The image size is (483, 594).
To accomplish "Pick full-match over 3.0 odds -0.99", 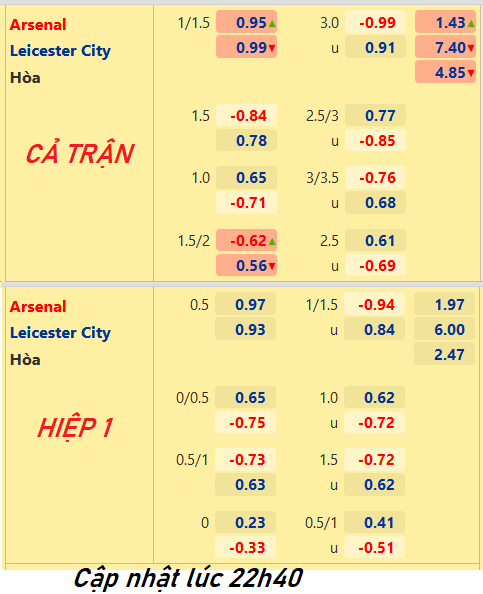I will click(375, 22).
